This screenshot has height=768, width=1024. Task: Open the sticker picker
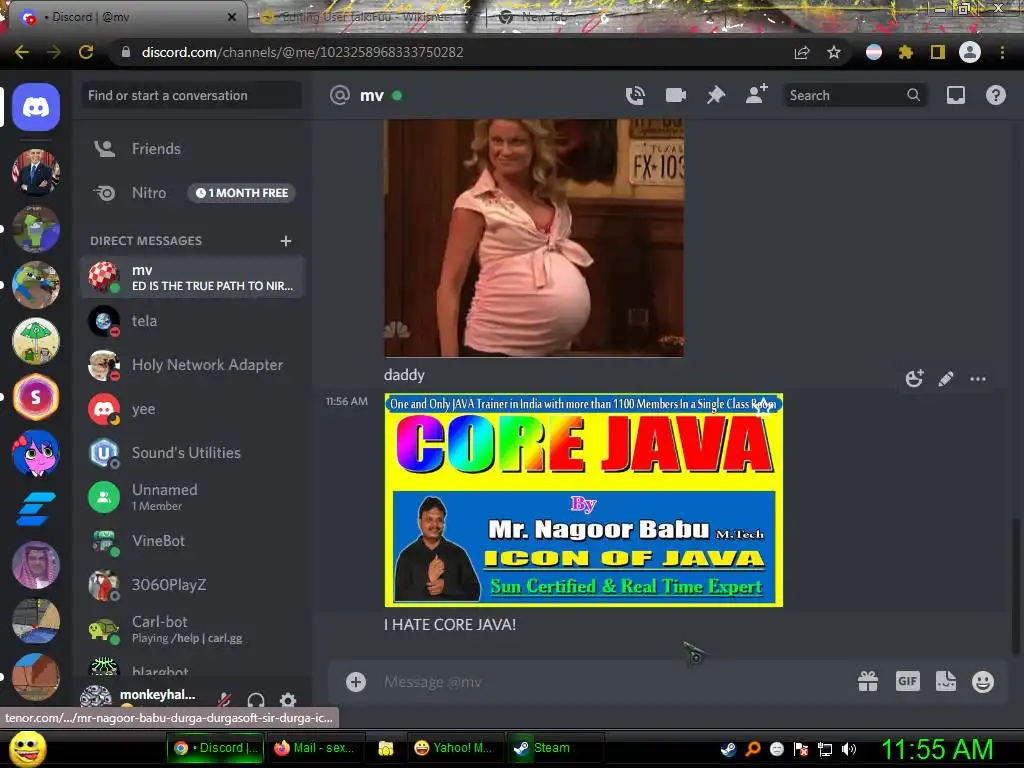click(x=946, y=681)
